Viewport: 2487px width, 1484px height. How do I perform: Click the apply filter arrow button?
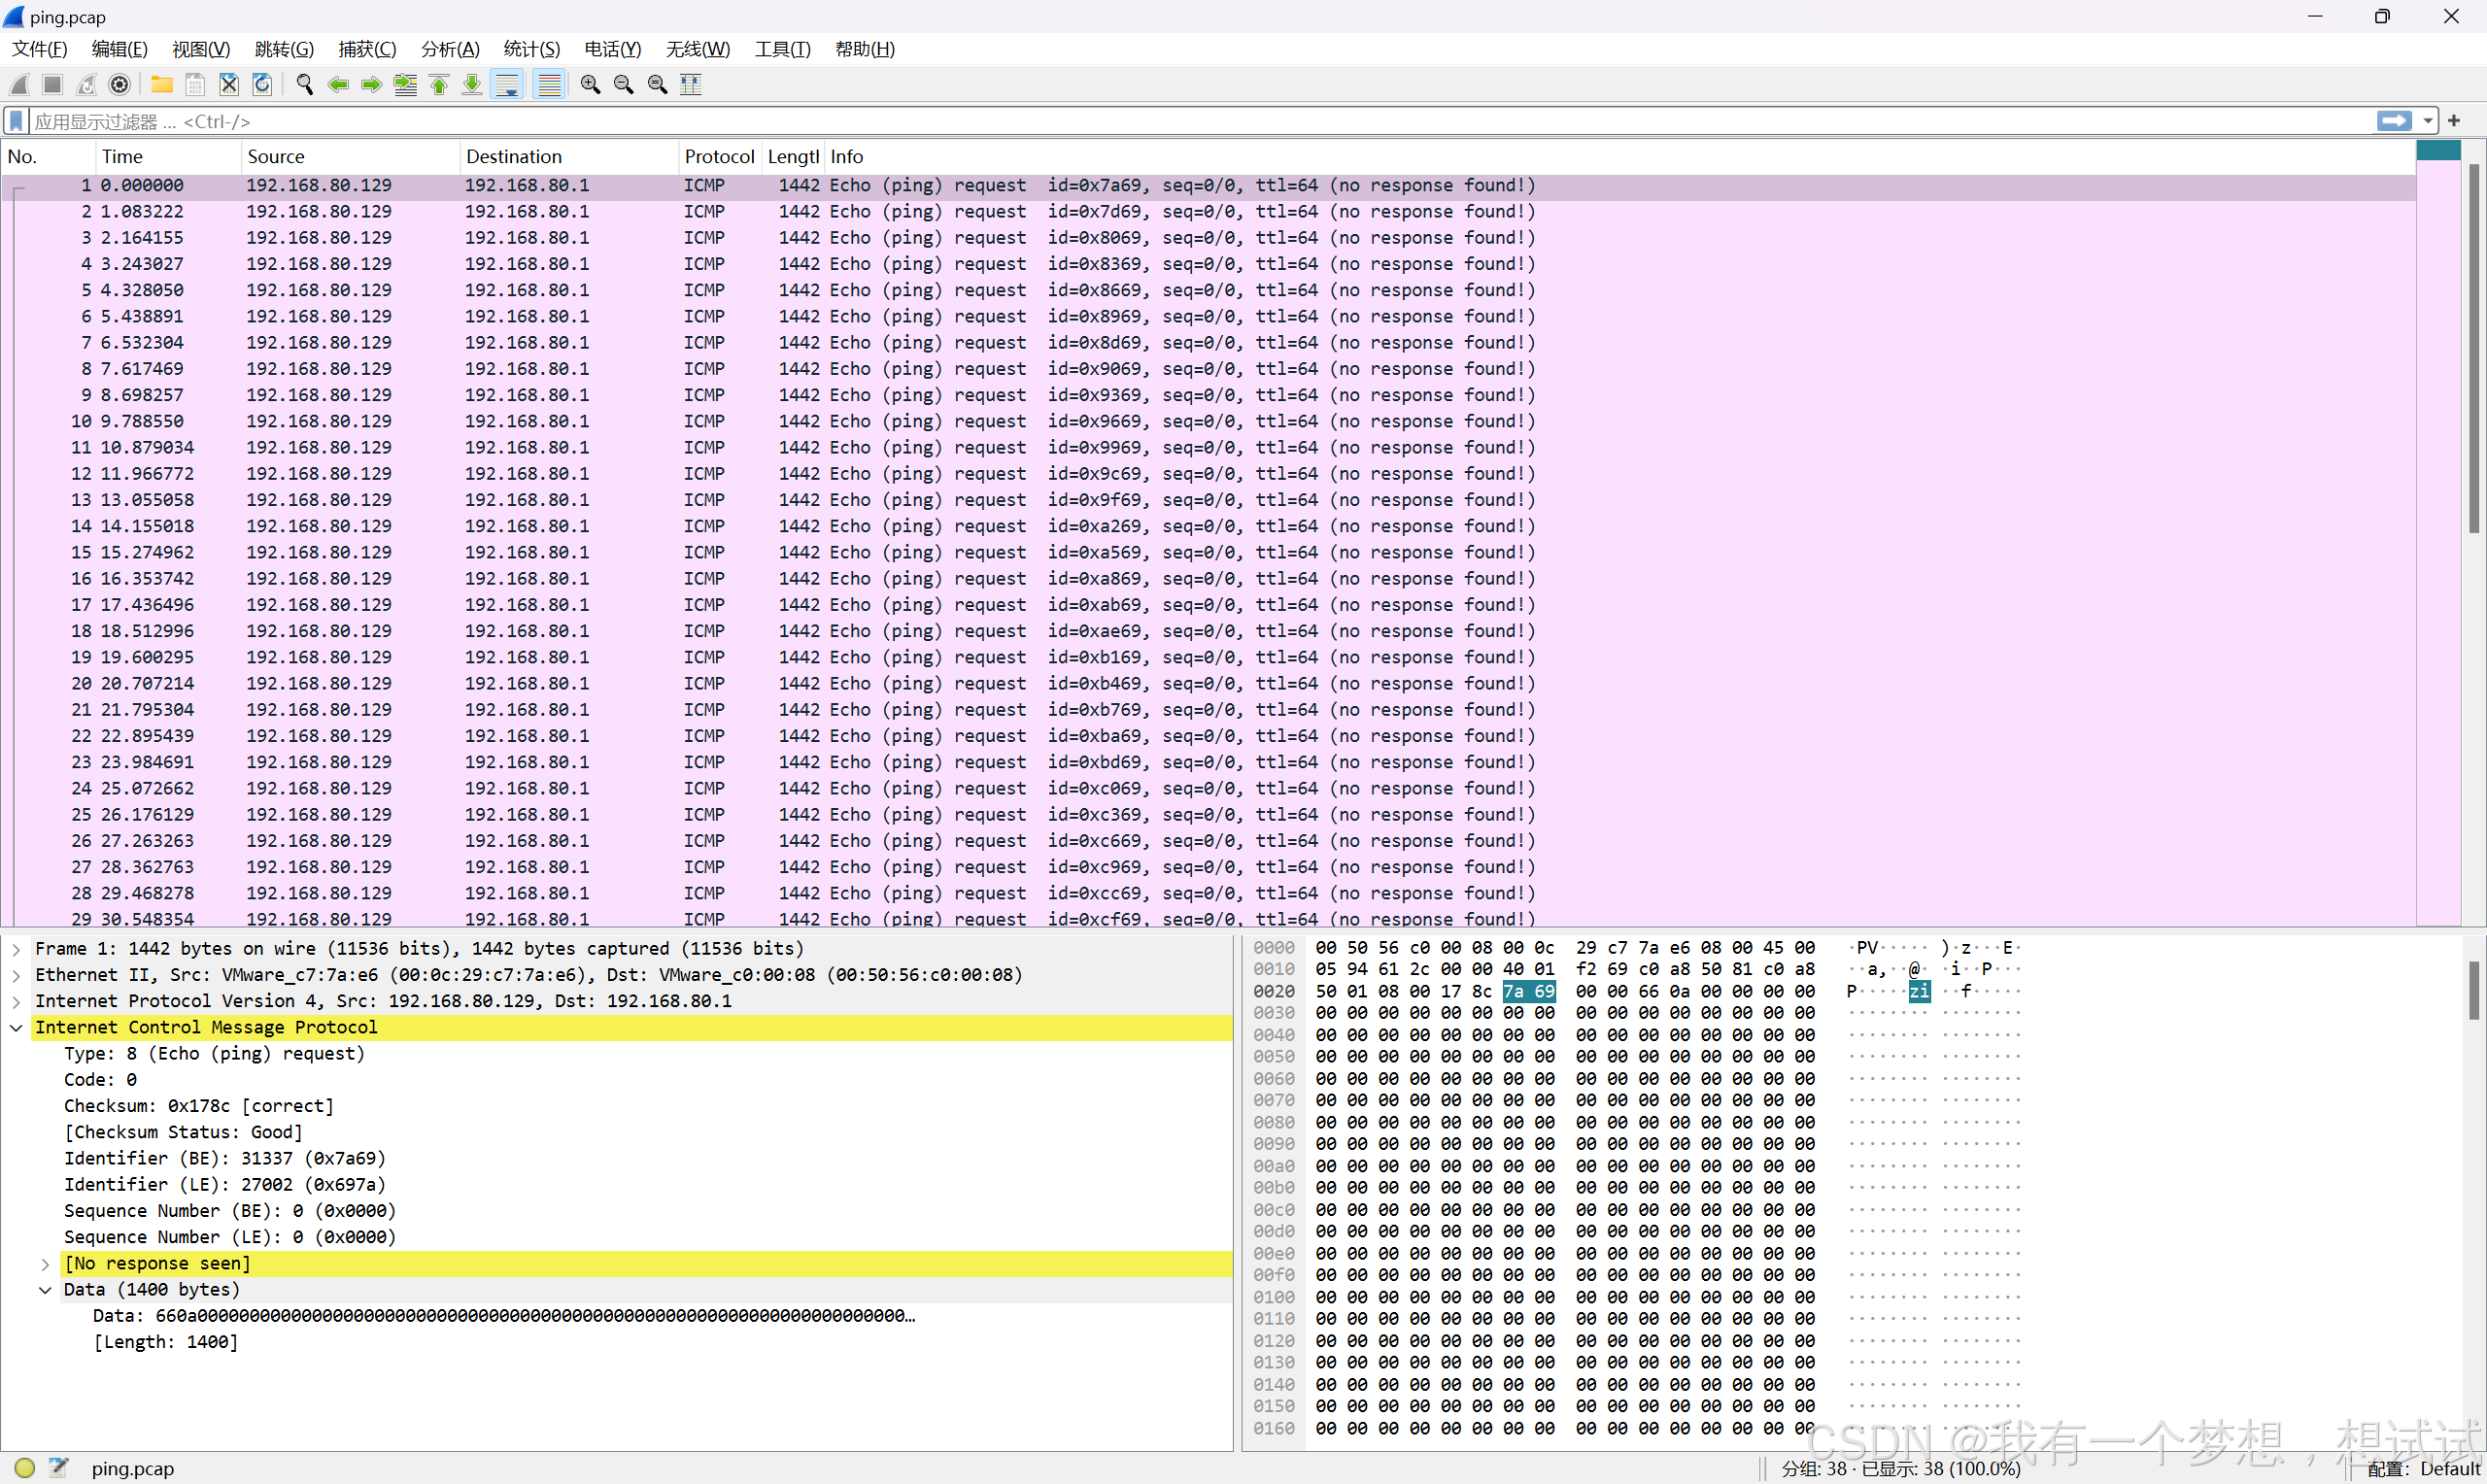tap(2394, 121)
